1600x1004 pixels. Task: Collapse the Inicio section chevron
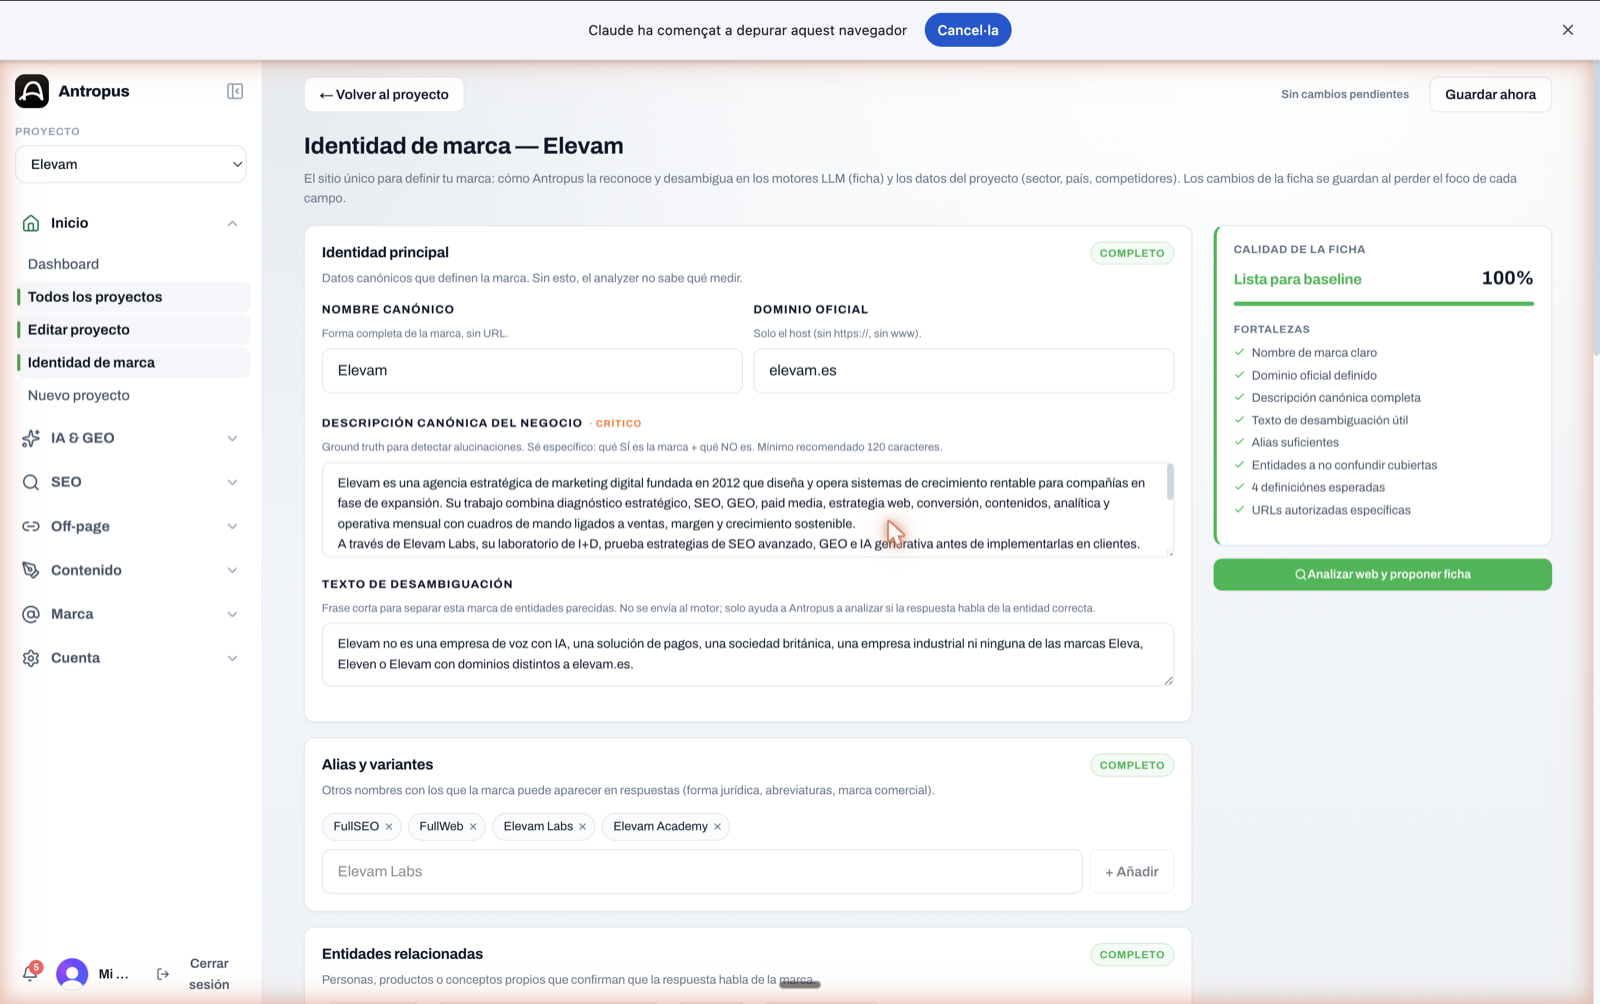[232, 223]
